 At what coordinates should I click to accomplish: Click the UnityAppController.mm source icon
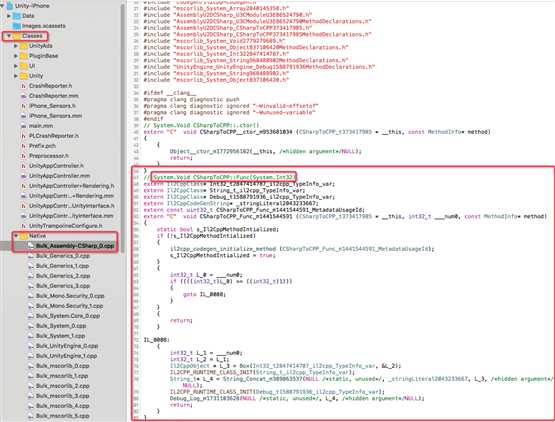pos(24,176)
